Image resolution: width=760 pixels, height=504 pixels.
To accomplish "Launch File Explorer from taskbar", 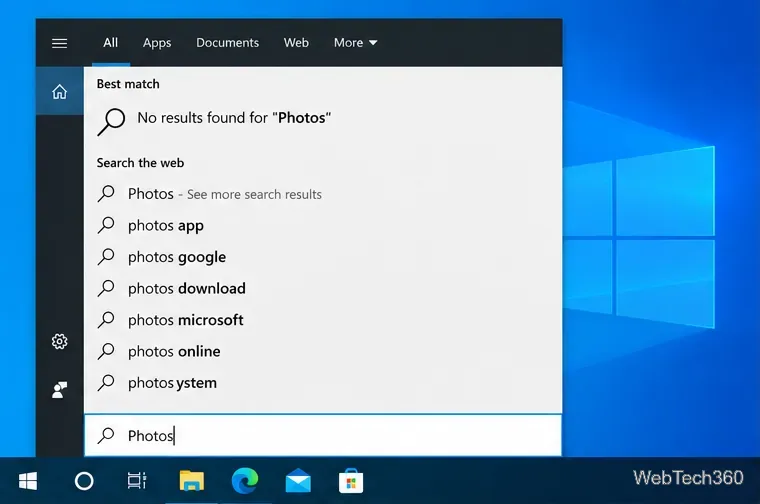I will [191, 481].
